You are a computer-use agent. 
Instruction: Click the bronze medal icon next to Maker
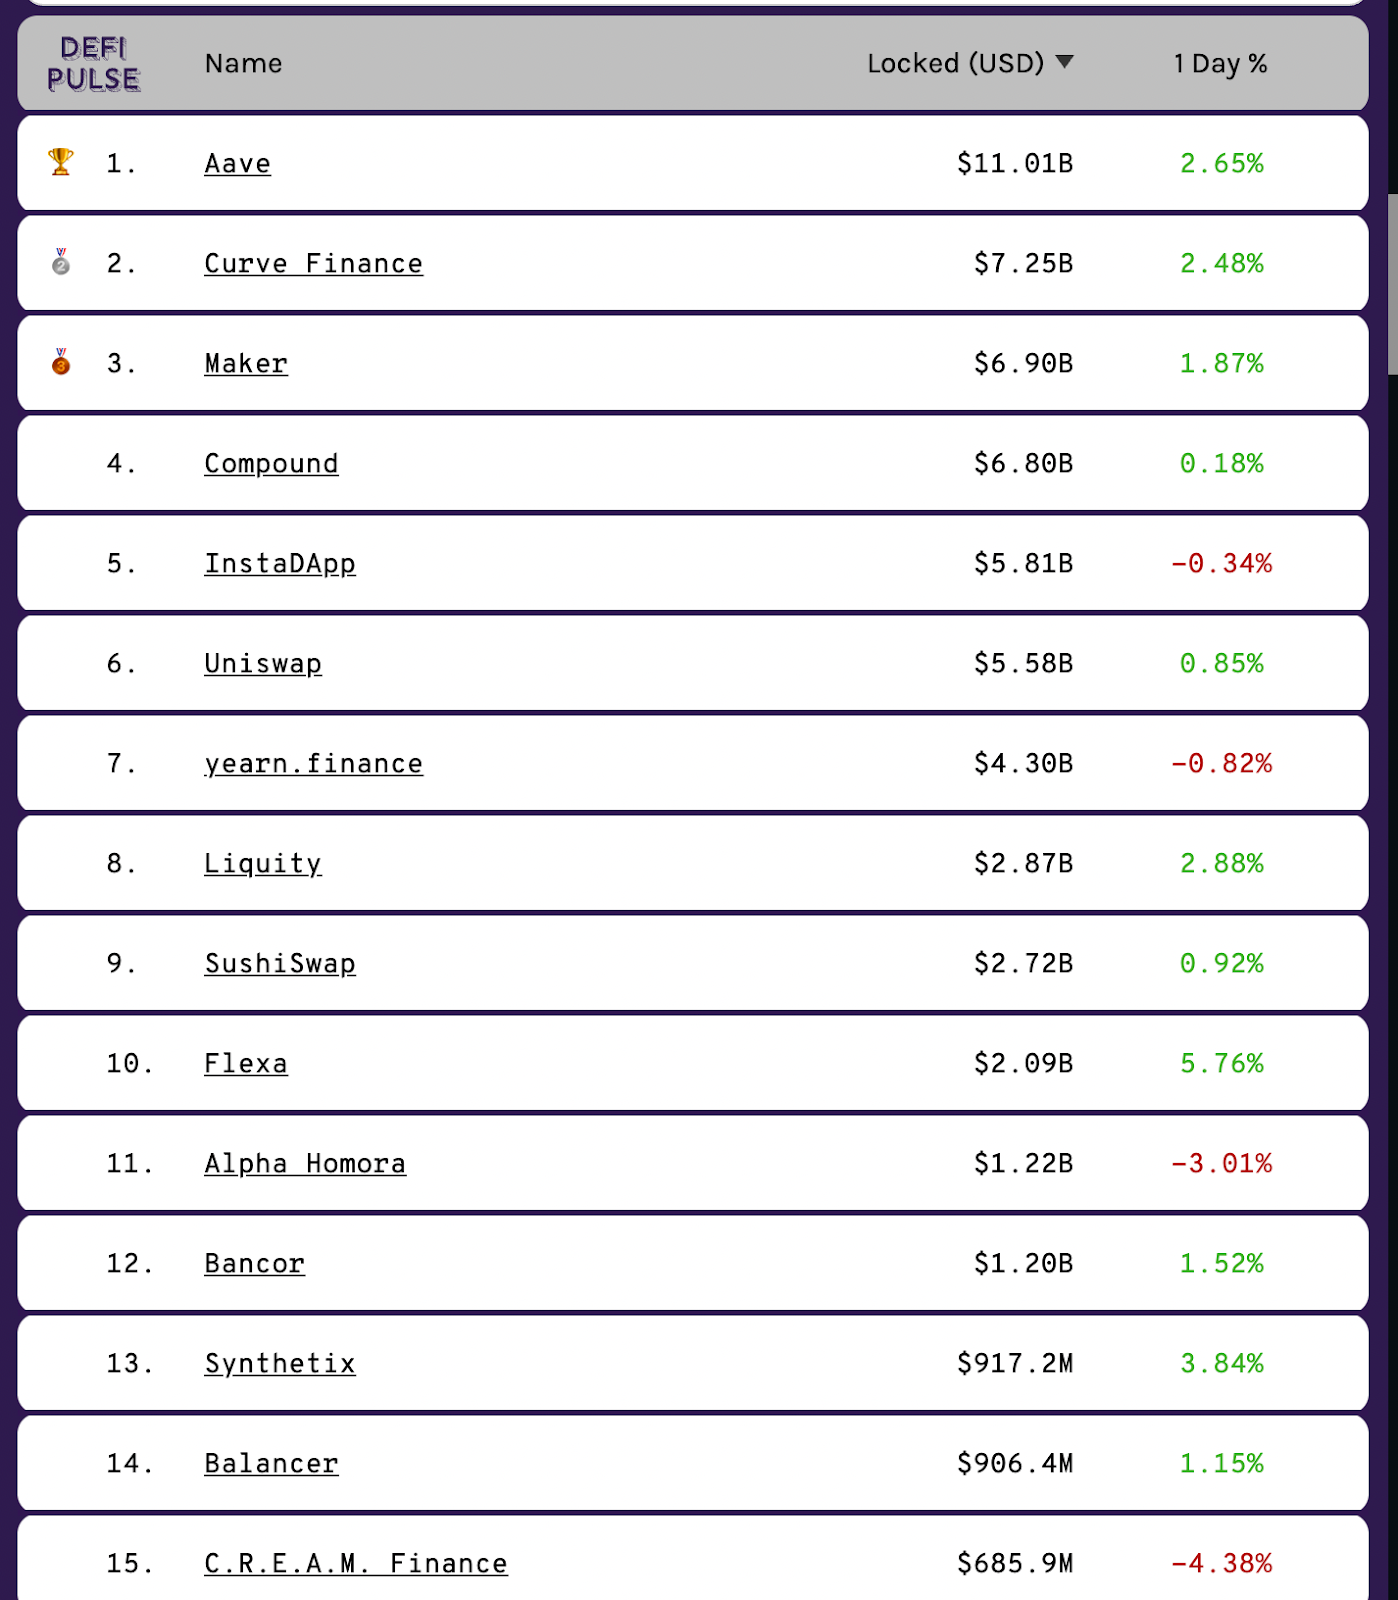tap(61, 362)
